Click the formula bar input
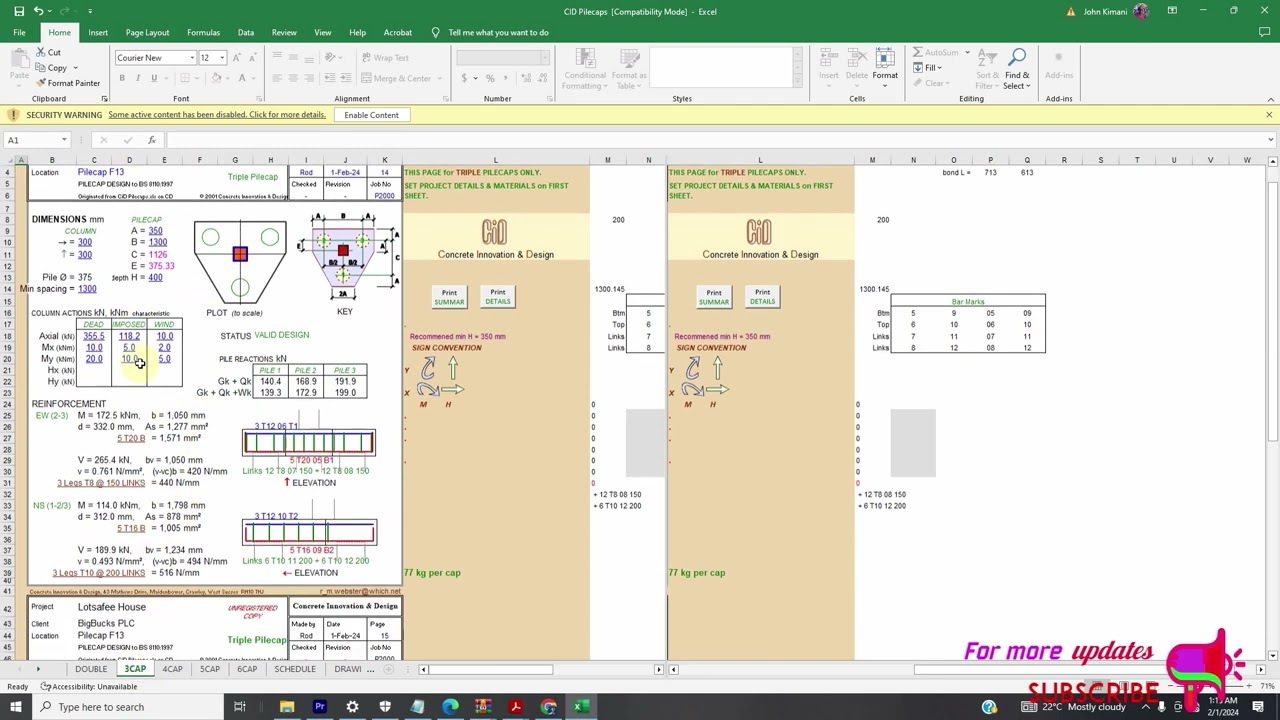This screenshot has width=1280, height=720. tap(715, 140)
